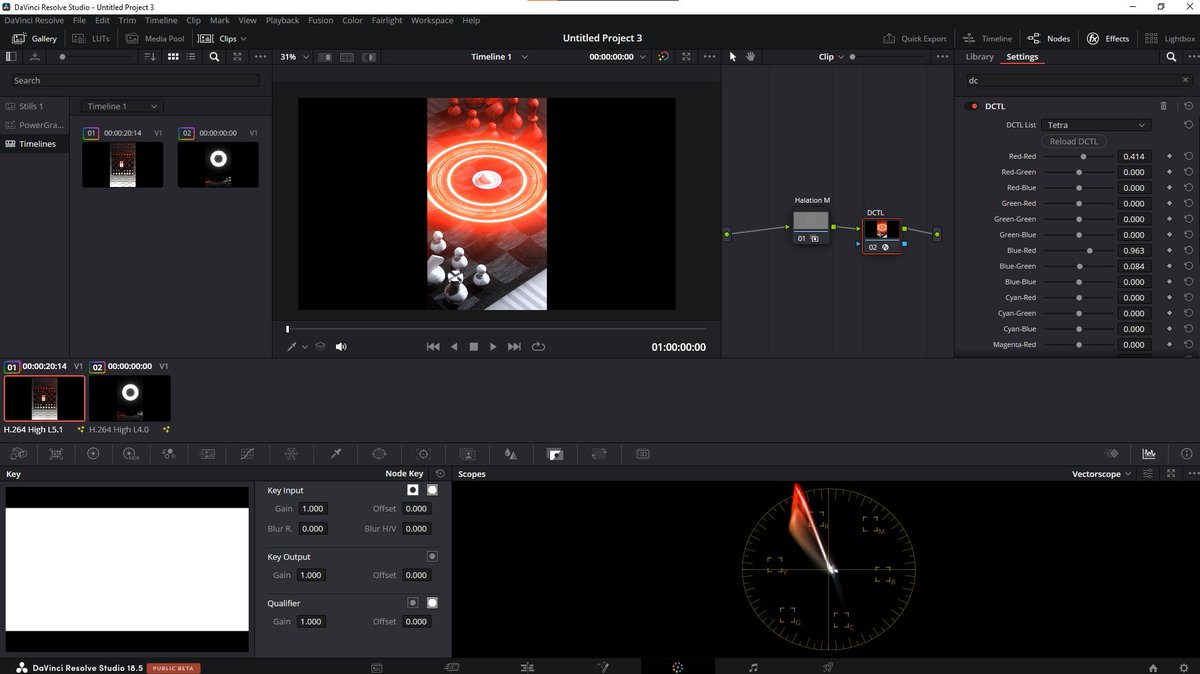The image size is (1200, 674).
Task: Show the Scopes panel icon
Action: click(1149, 454)
